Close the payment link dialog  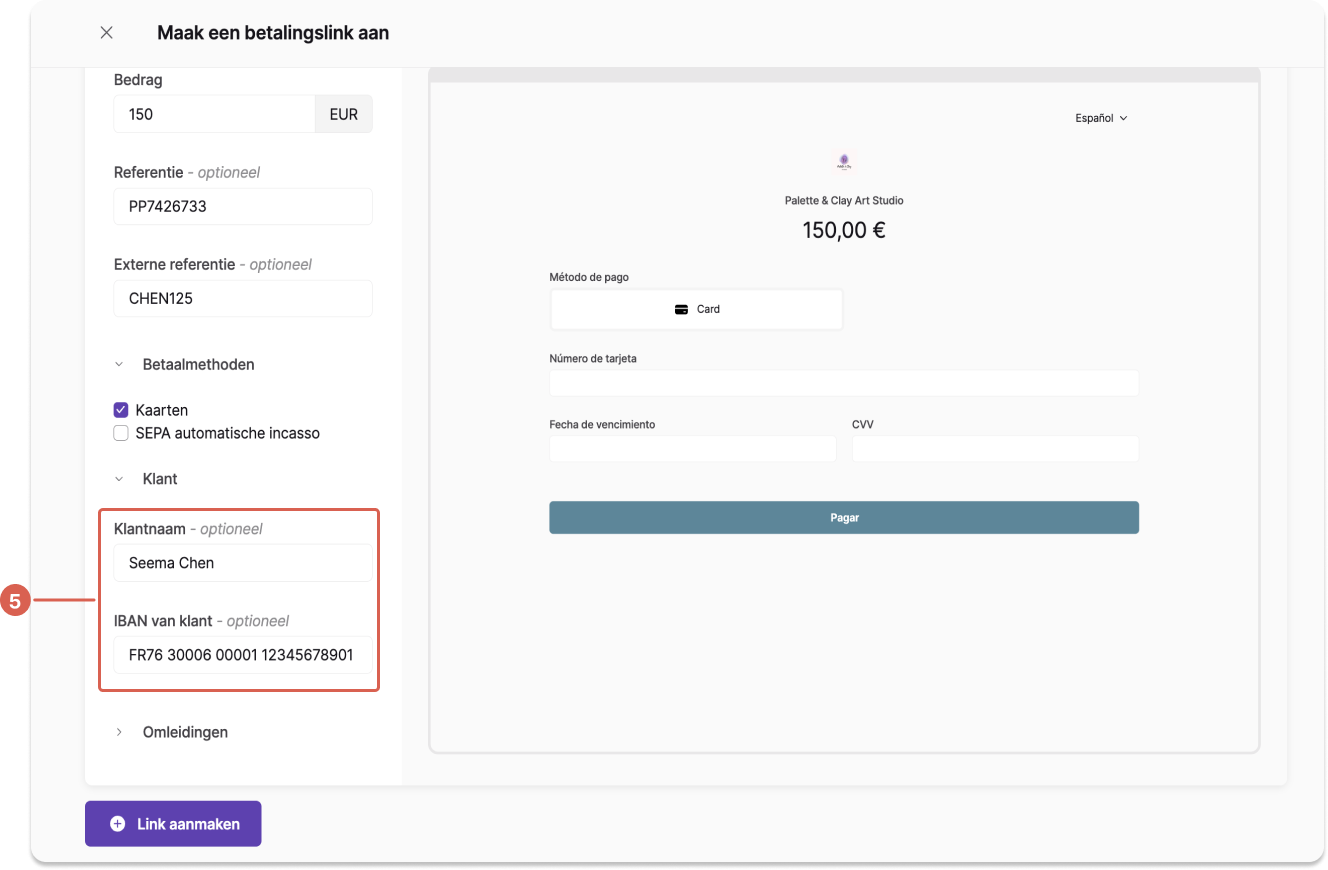(107, 33)
